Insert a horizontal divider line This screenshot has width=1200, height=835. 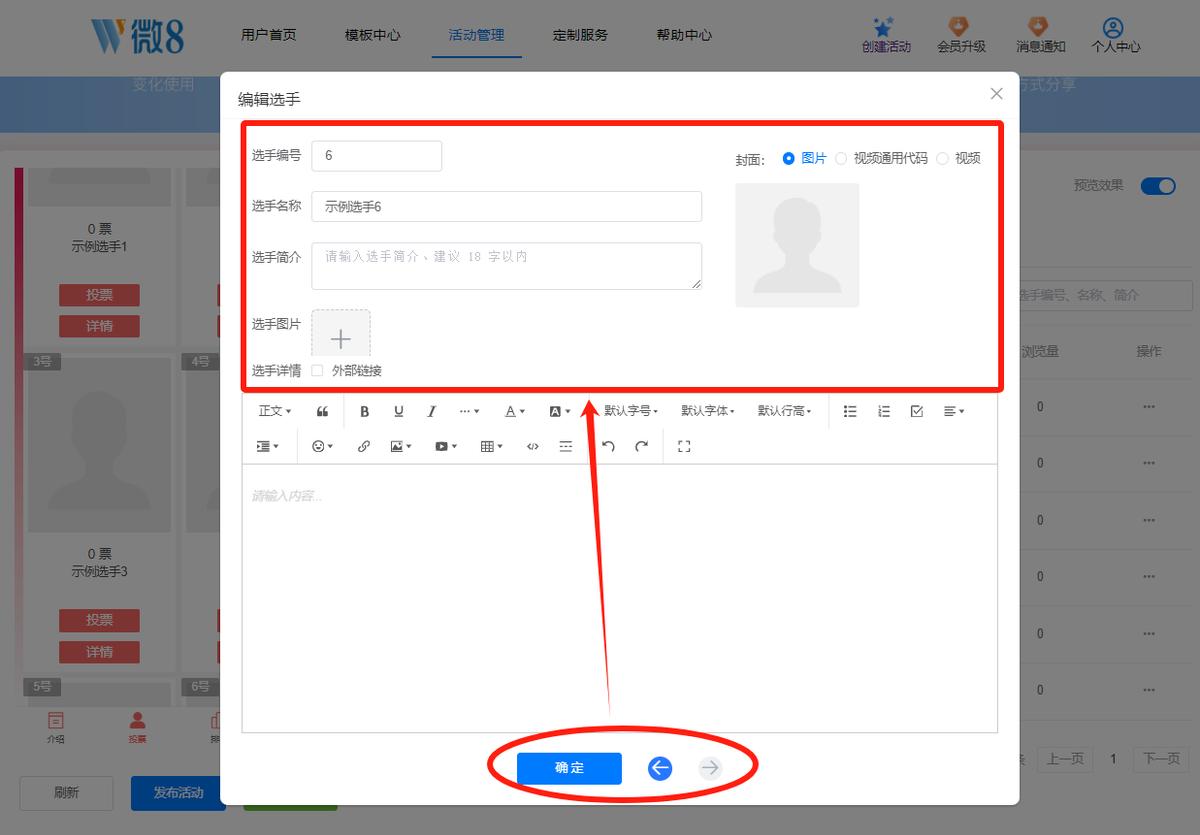coord(566,447)
